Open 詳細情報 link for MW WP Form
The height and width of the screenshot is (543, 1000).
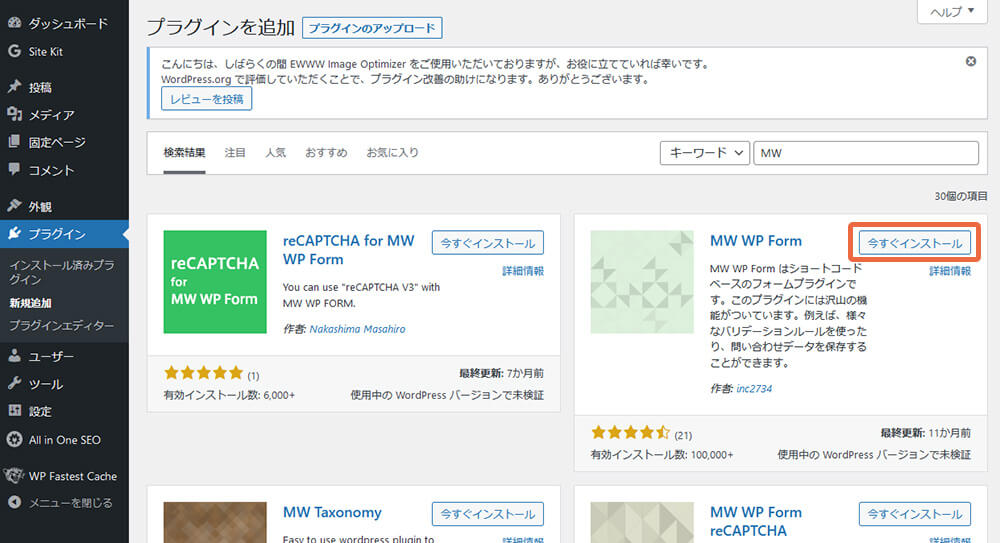[x=950, y=271]
